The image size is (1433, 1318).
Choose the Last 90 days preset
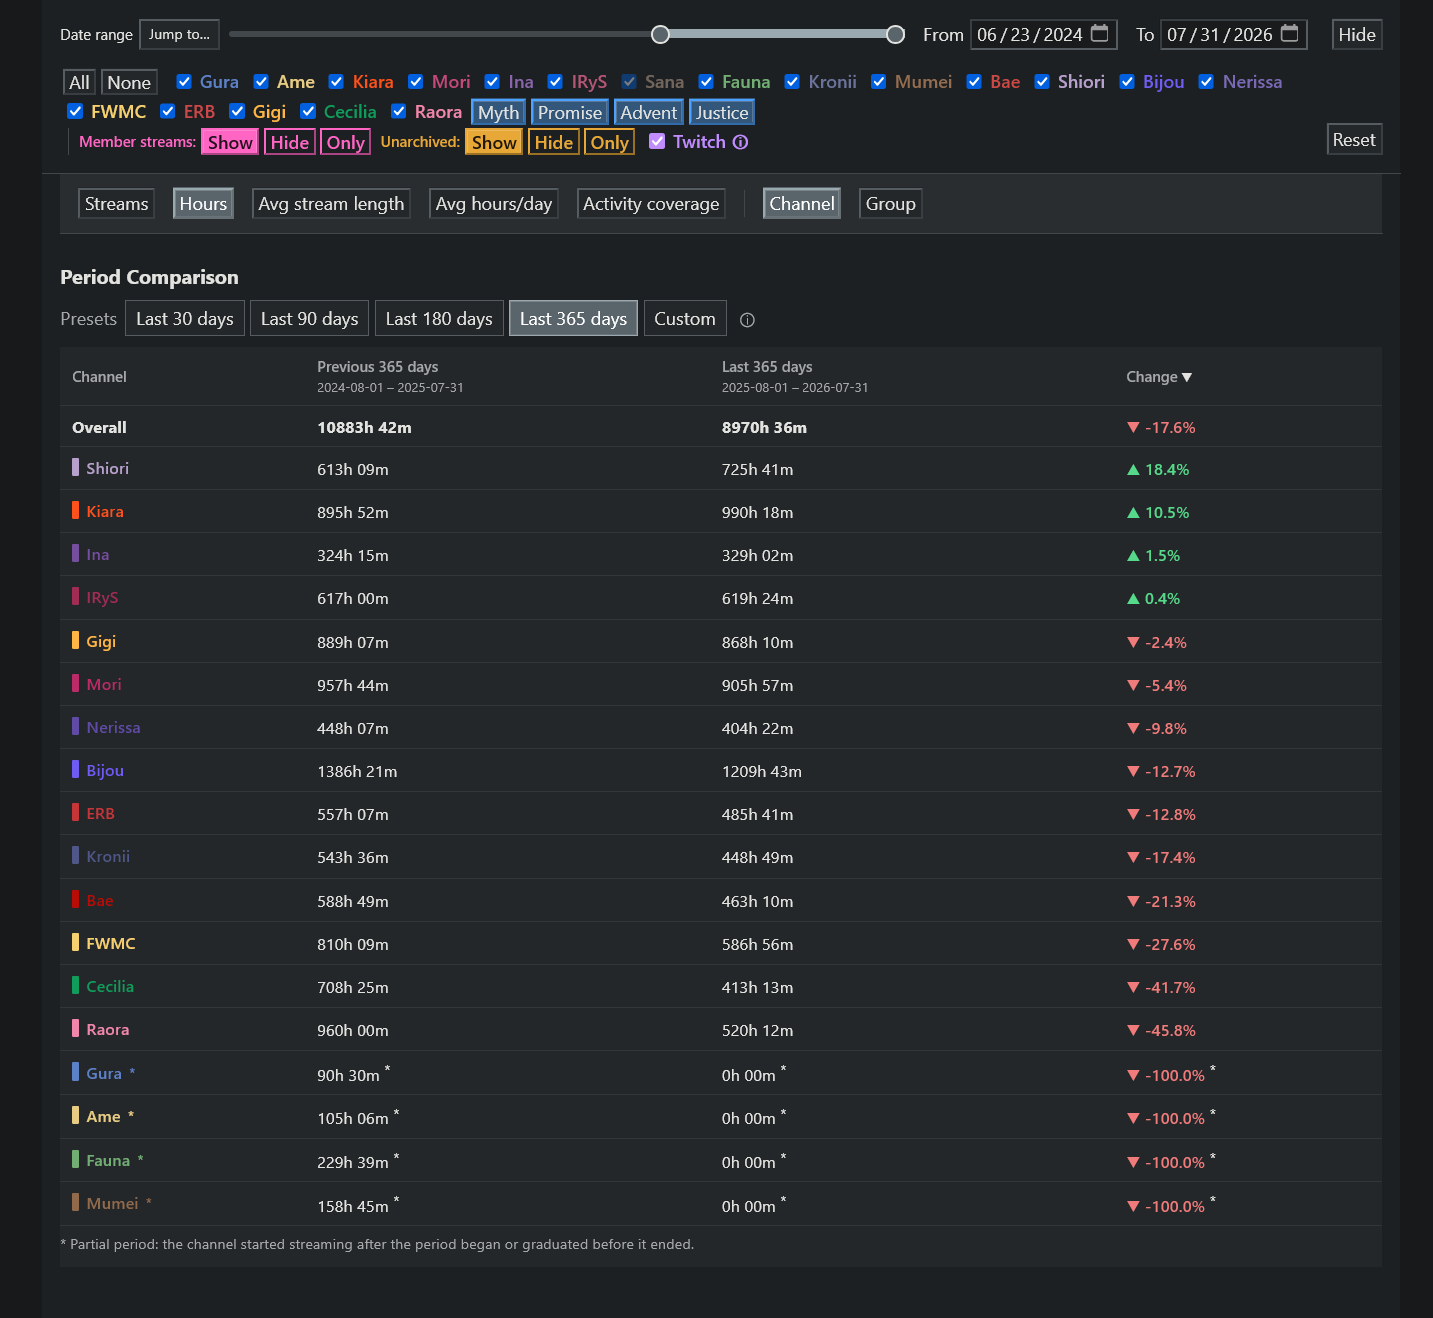pos(310,319)
